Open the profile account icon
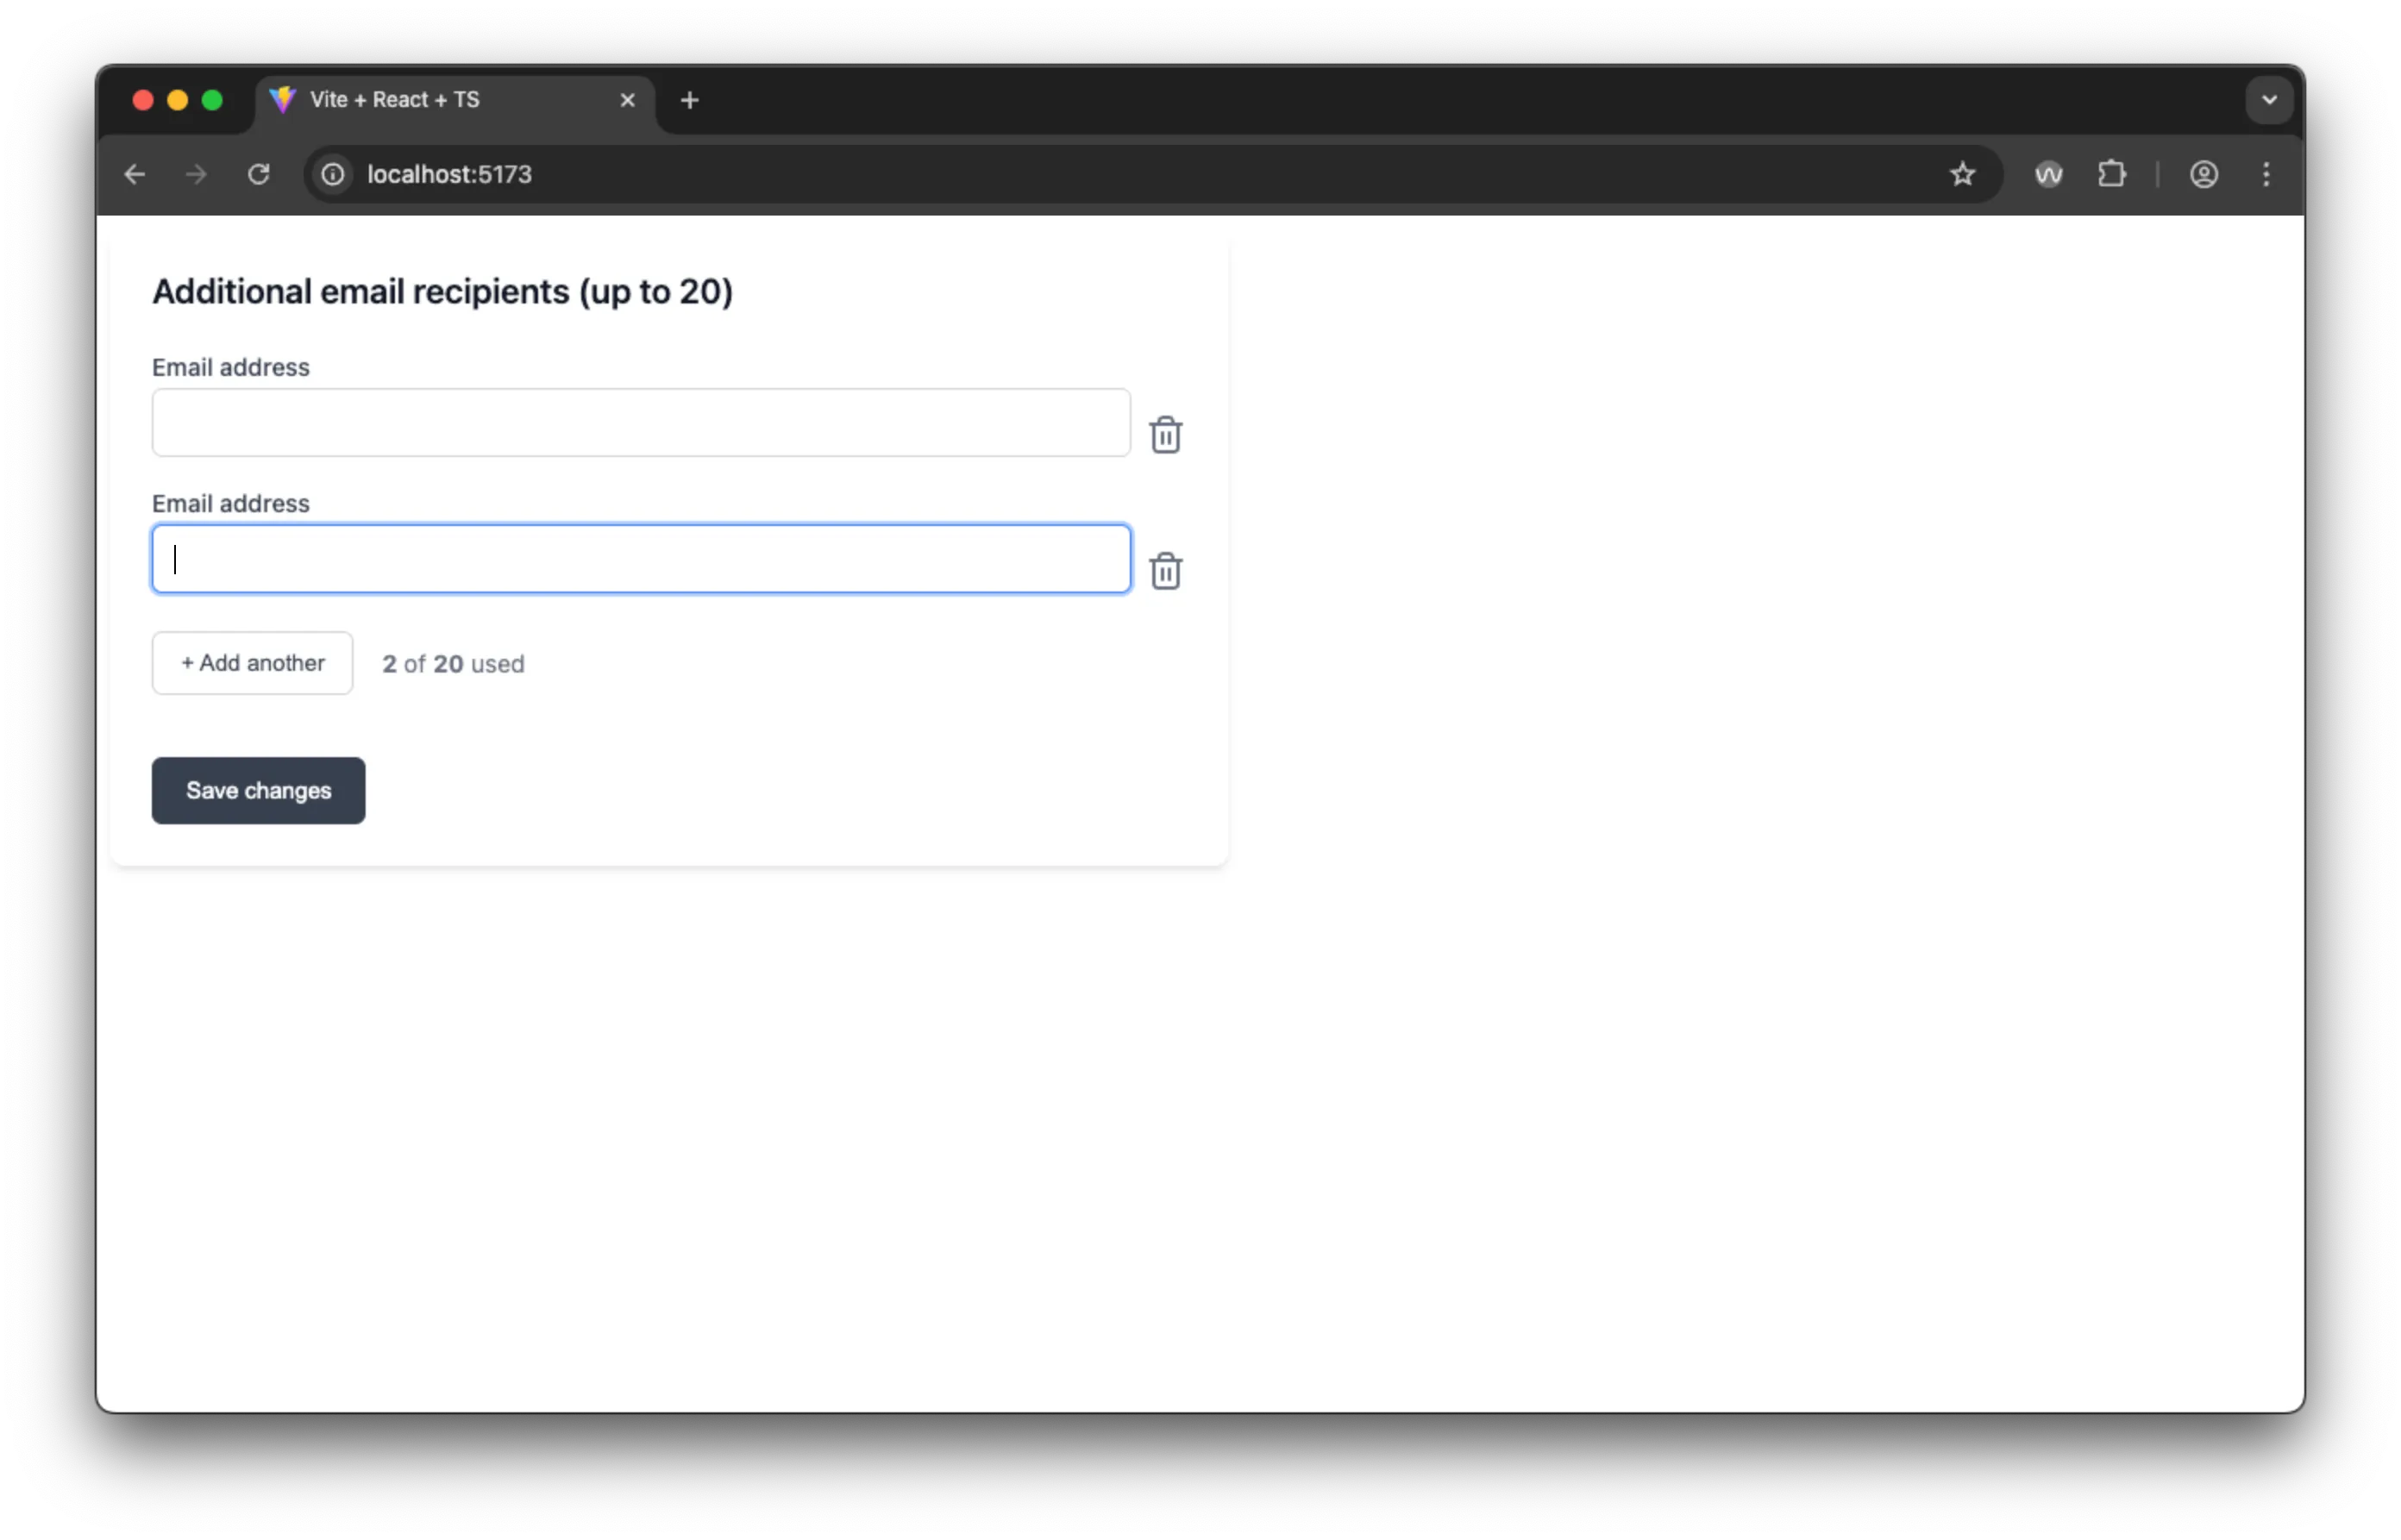Viewport: 2401px width, 1540px height. 2204,174
